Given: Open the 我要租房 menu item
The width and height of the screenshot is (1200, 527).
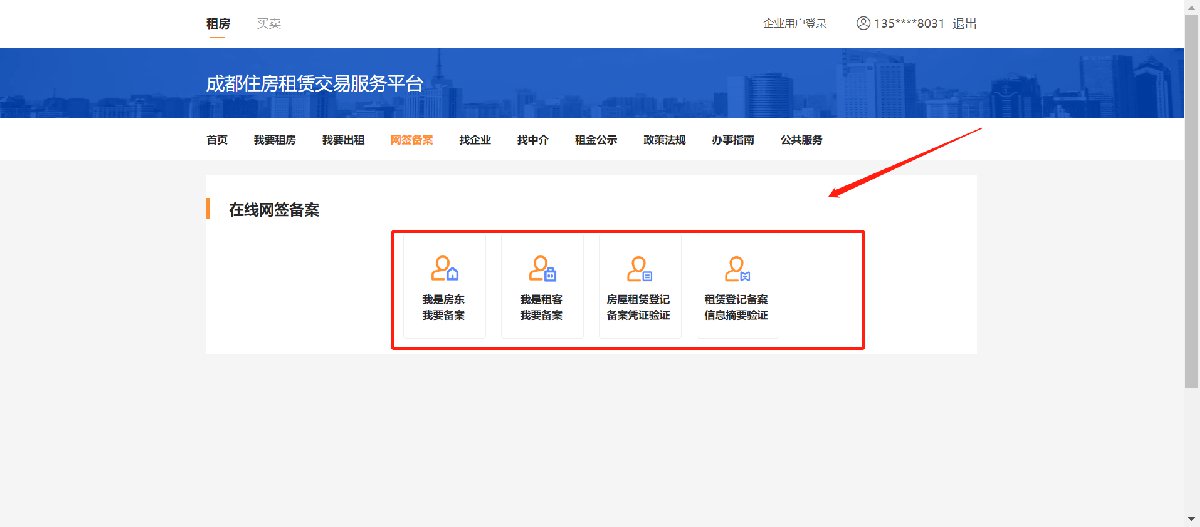Looking at the screenshot, I should pos(274,140).
